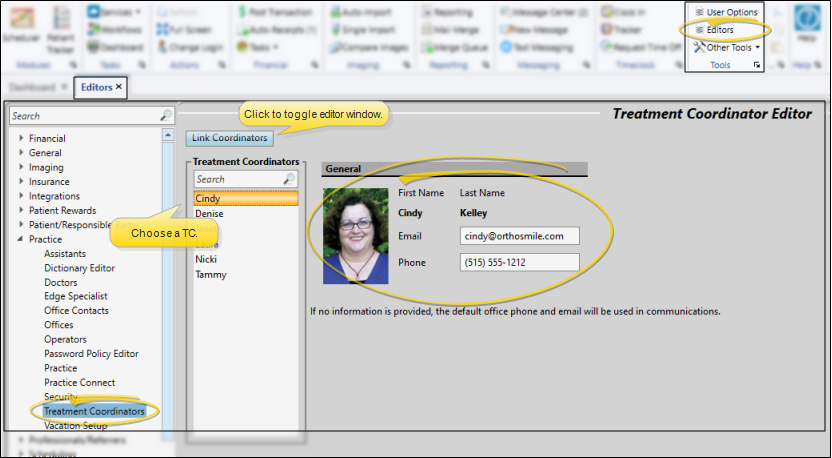Click Cindy Kelley's profile photo
832x458 pixels.
point(355,235)
